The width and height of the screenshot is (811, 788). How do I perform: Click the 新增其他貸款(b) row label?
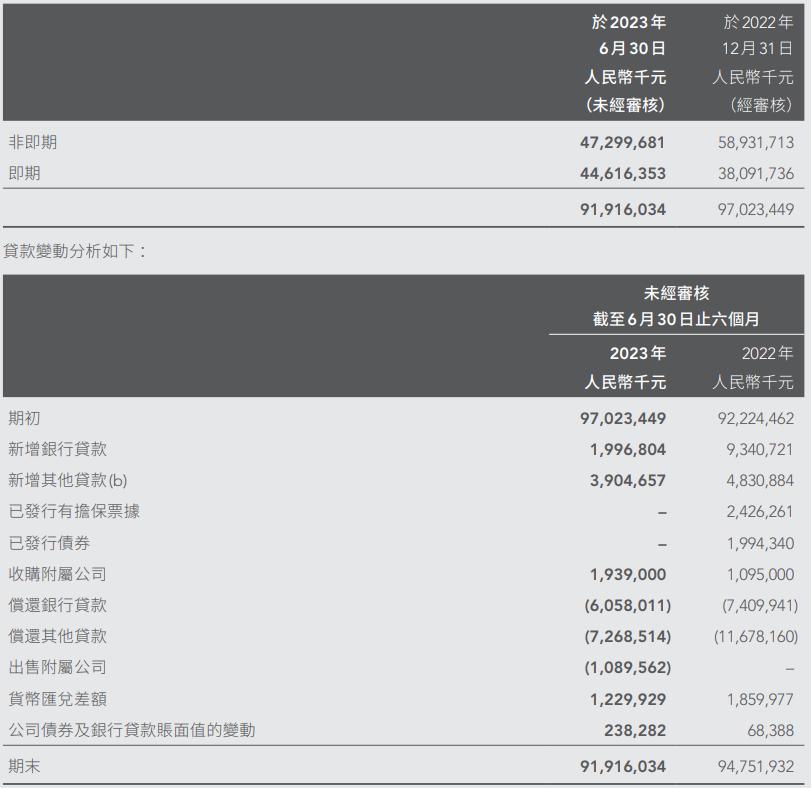coord(70,480)
